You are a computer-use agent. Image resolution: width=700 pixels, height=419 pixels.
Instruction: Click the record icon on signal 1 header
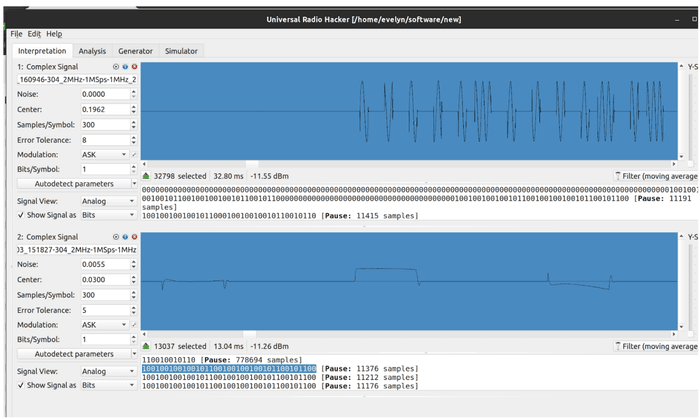pos(116,67)
